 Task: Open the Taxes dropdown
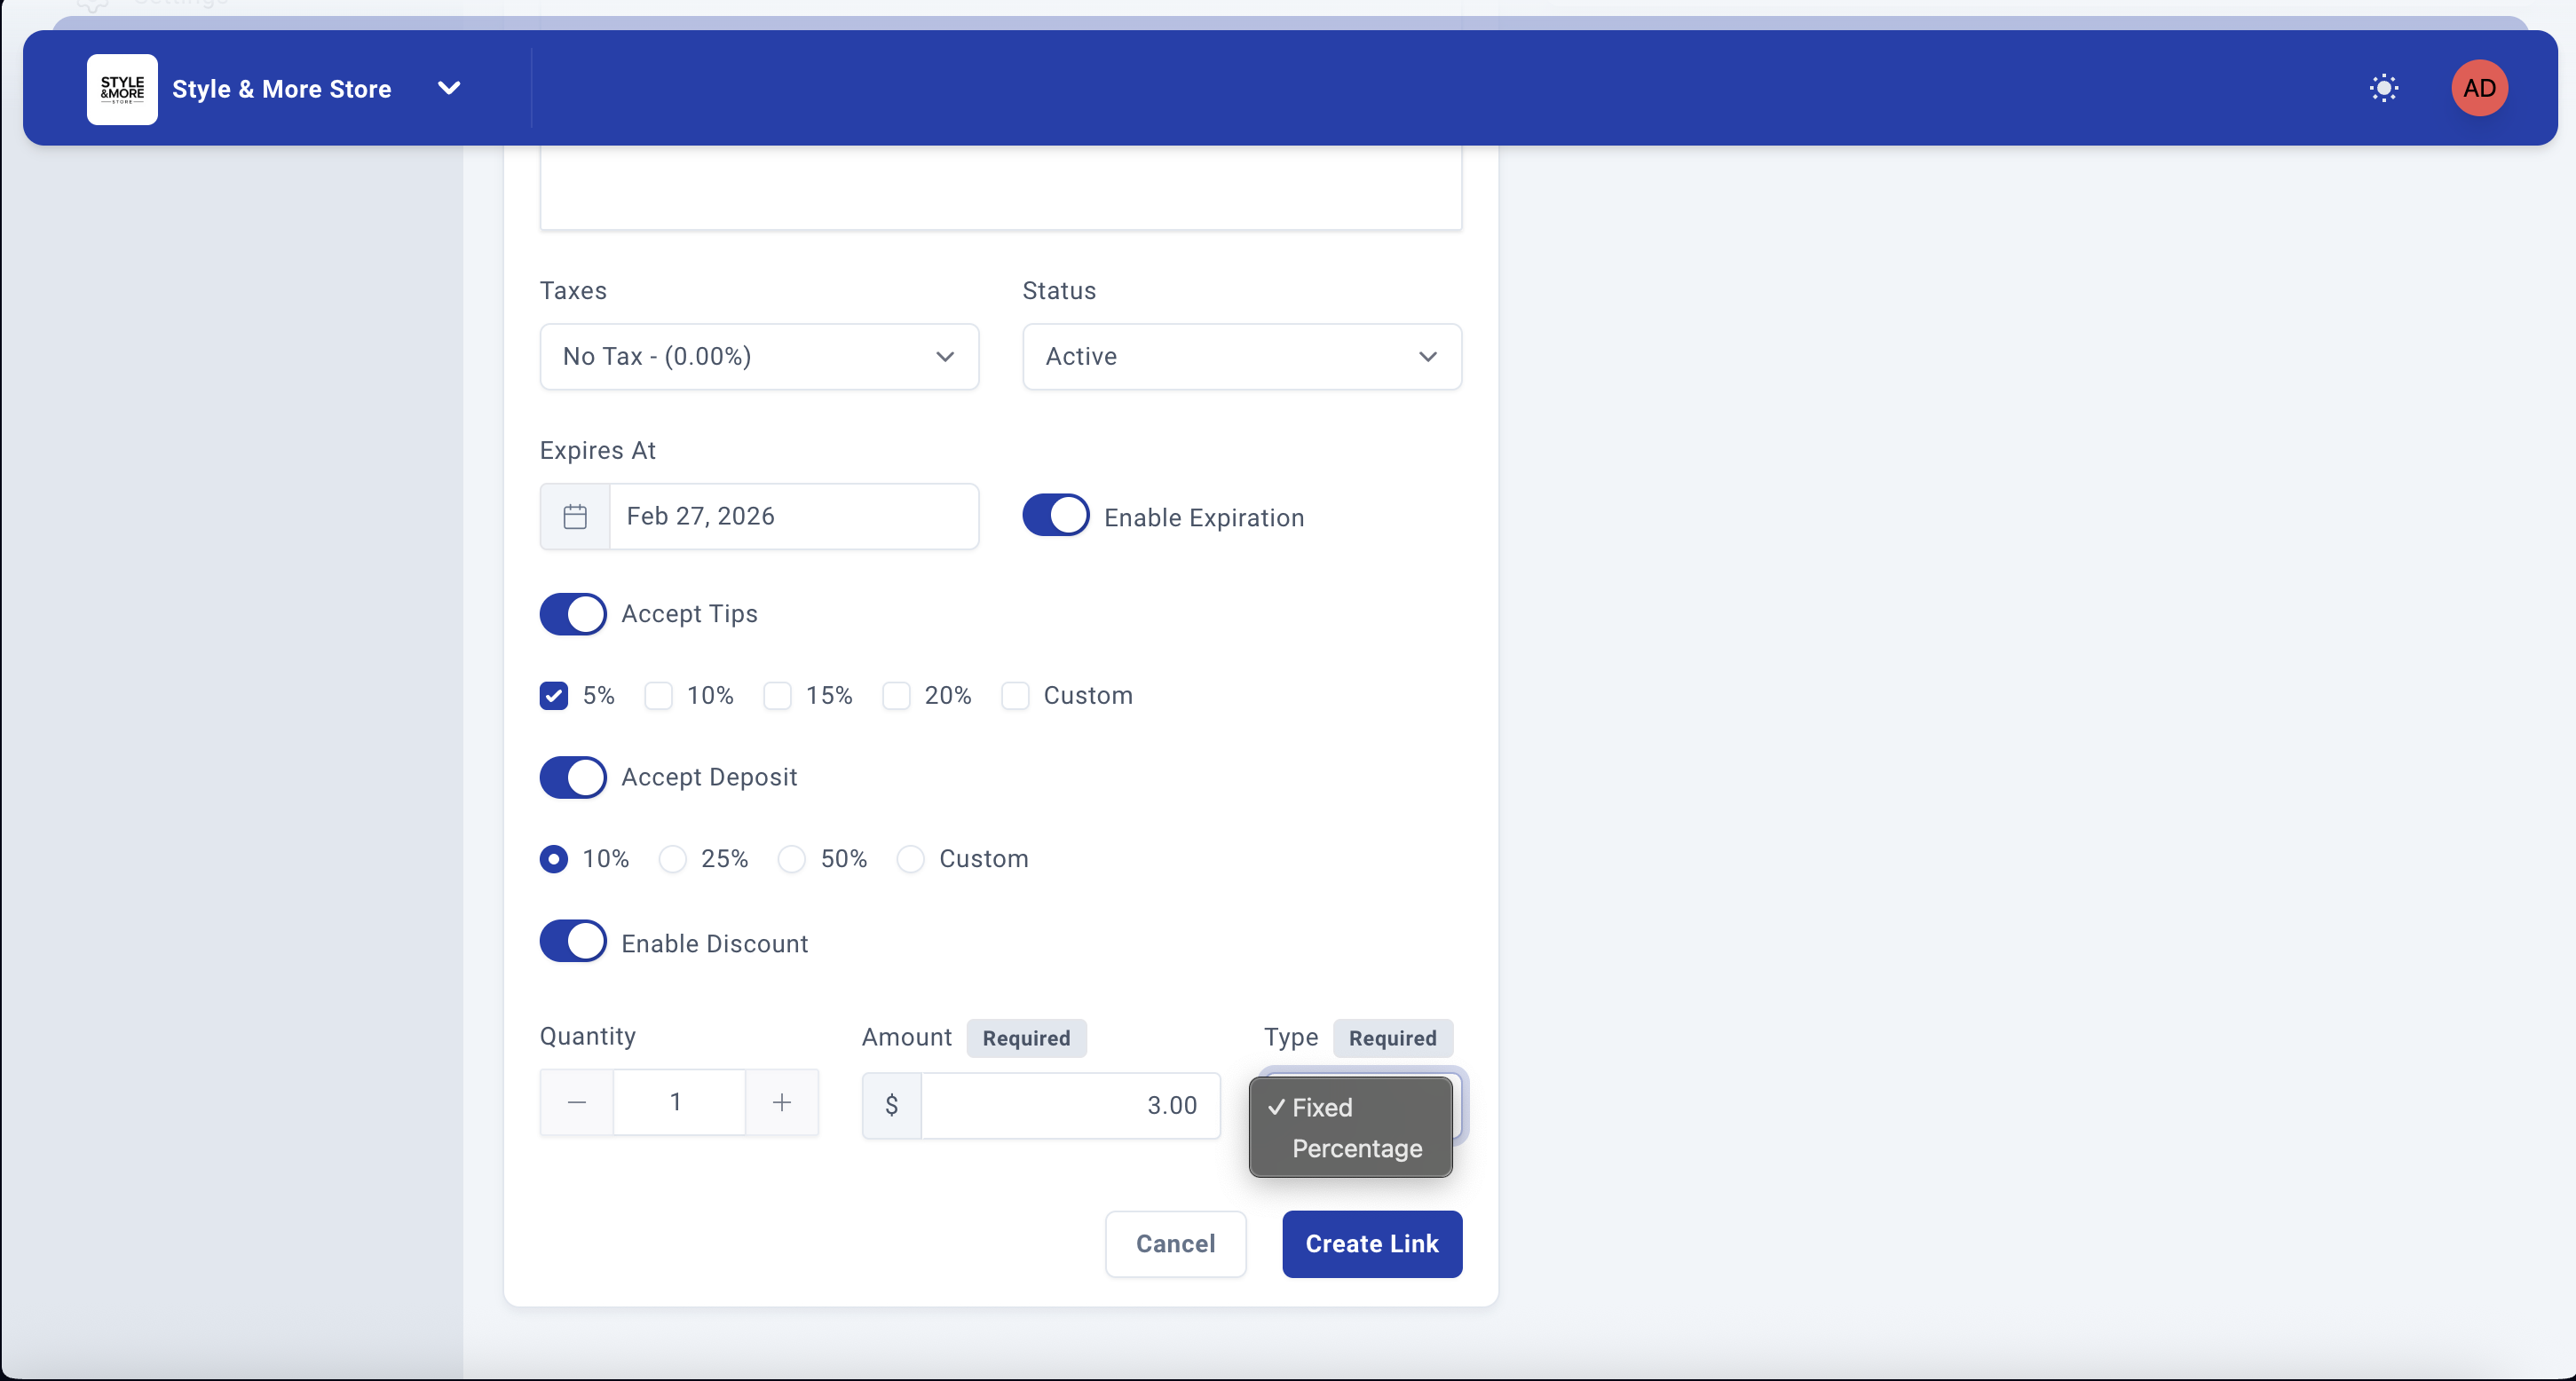758,357
